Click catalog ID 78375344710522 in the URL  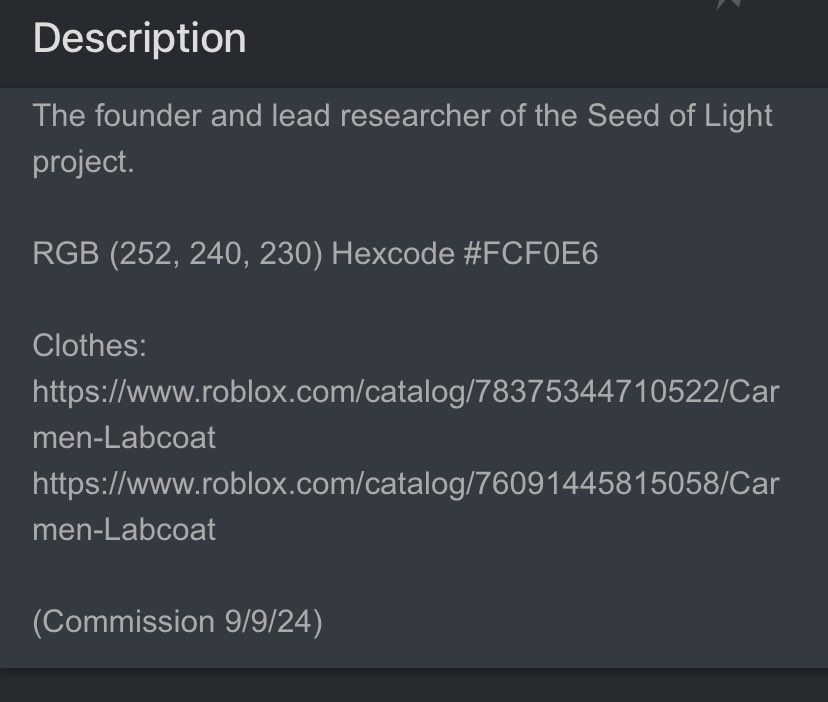point(596,392)
